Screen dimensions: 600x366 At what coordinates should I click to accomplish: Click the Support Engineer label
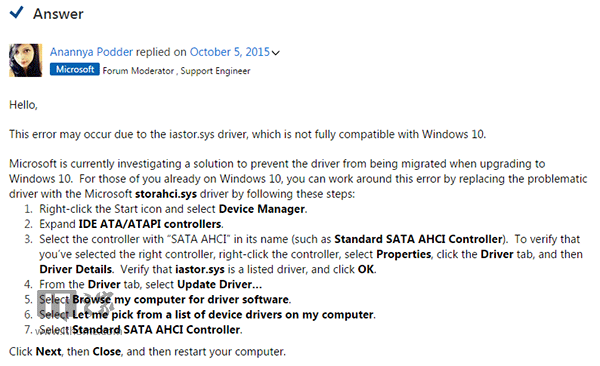click(x=215, y=71)
